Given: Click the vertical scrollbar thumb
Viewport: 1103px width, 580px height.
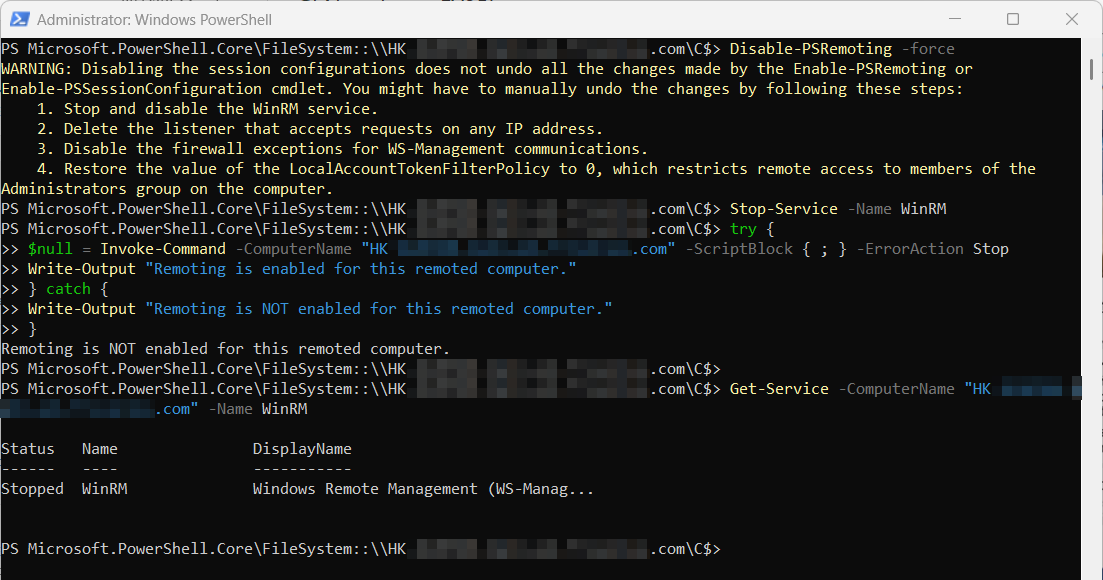Looking at the screenshot, I should pyautogui.click(x=1092, y=68).
